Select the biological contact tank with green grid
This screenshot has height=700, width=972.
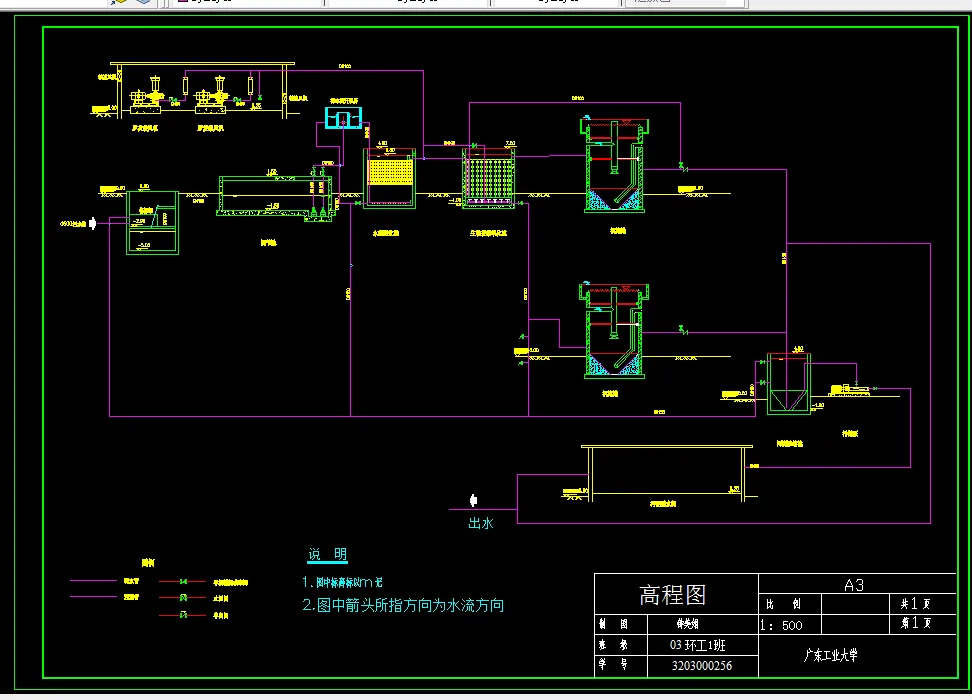coord(488,177)
